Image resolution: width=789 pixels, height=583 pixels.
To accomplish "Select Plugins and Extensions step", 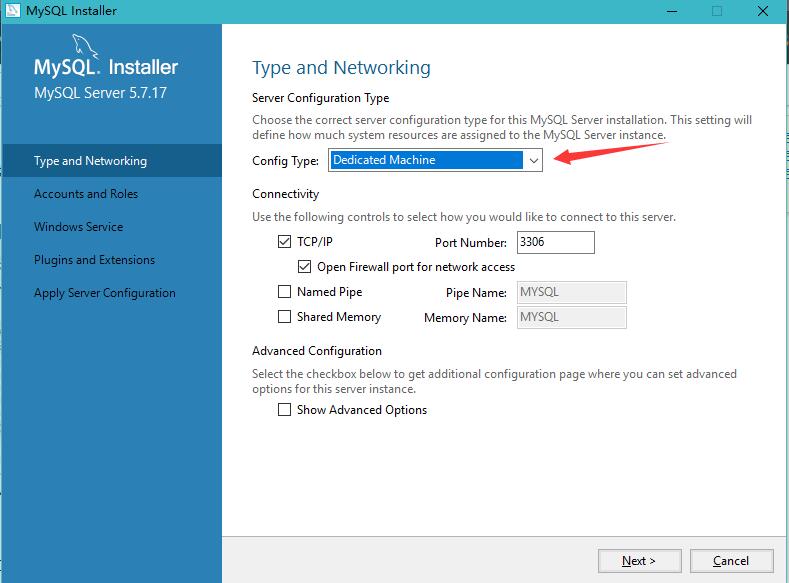I will click(94, 260).
